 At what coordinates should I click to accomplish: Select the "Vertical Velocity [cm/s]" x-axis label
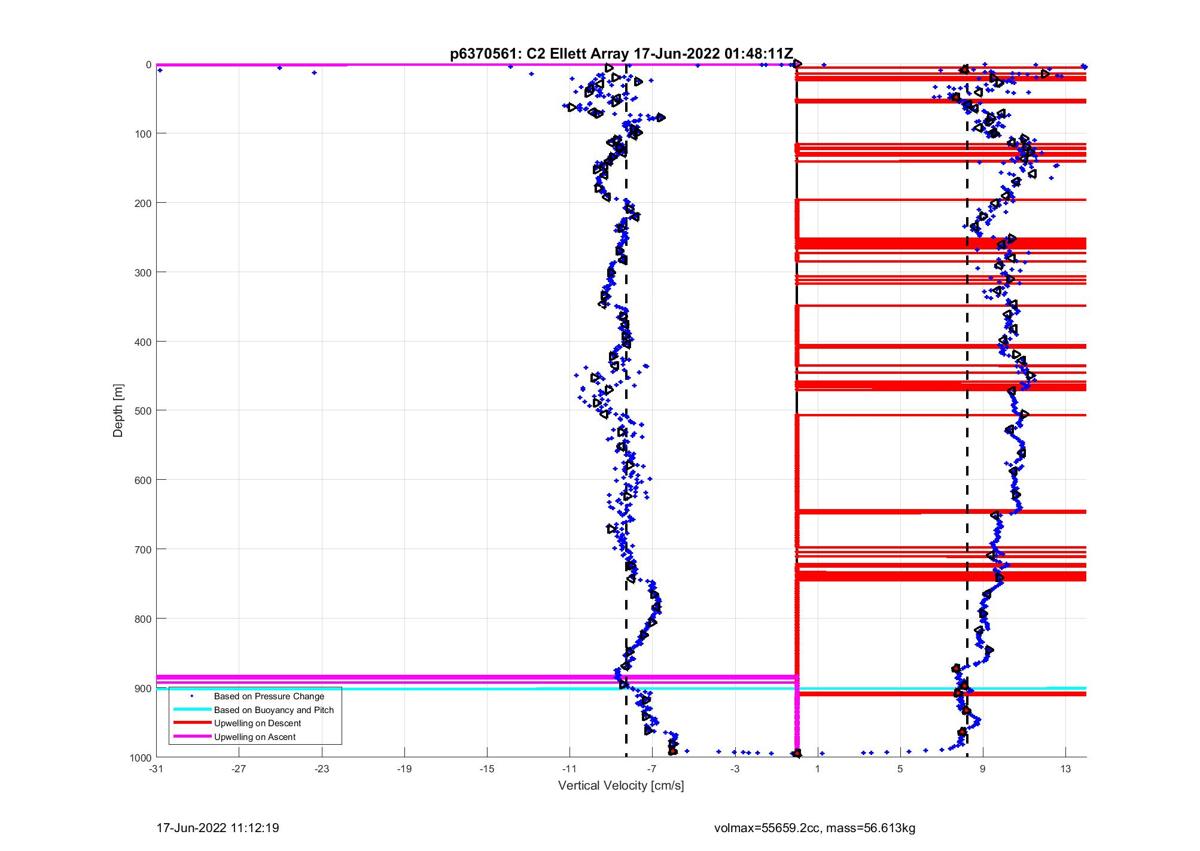(621, 786)
